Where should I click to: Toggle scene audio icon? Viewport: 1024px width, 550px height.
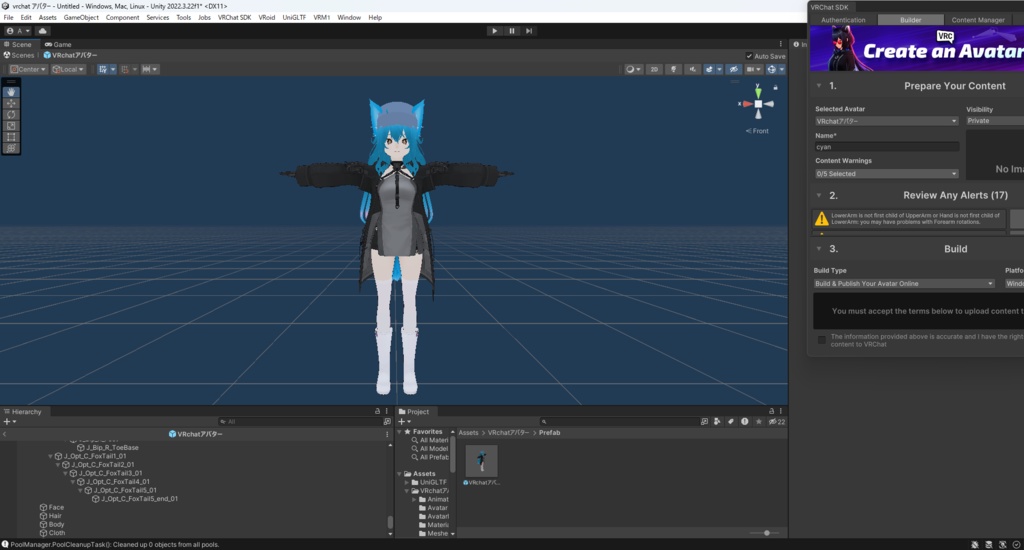(692, 69)
